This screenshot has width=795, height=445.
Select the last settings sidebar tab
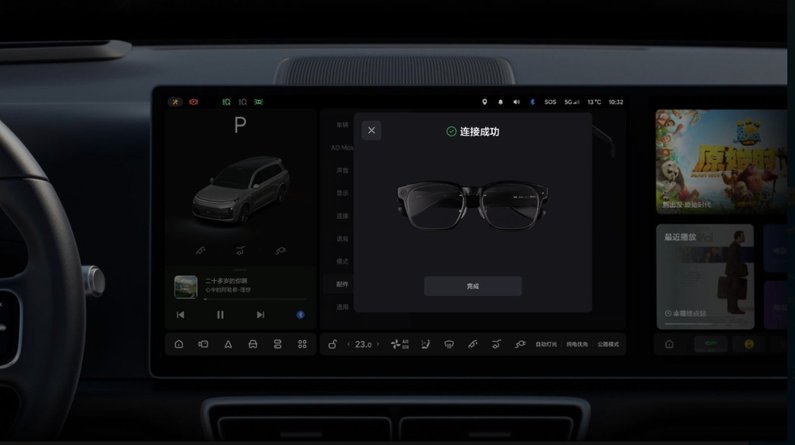(342, 307)
